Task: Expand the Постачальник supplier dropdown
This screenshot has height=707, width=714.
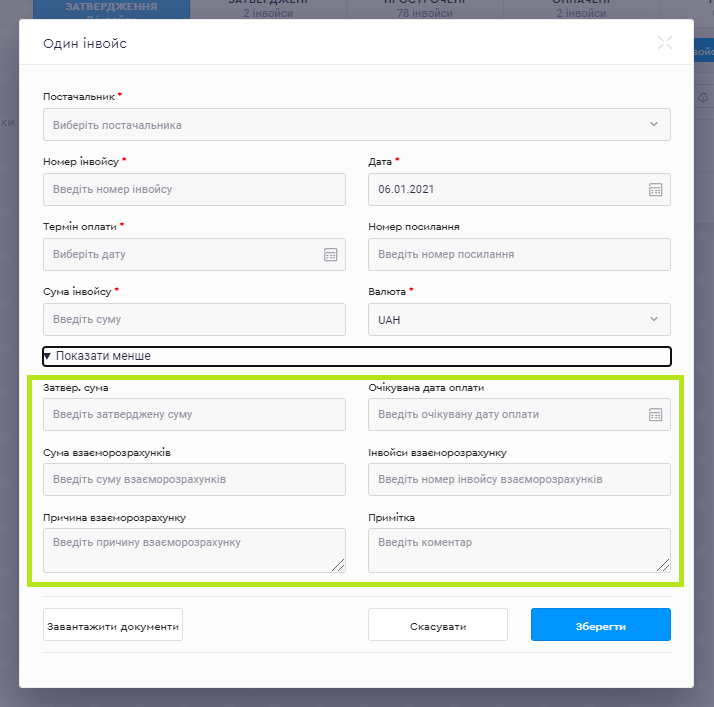Action: click(356, 125)
